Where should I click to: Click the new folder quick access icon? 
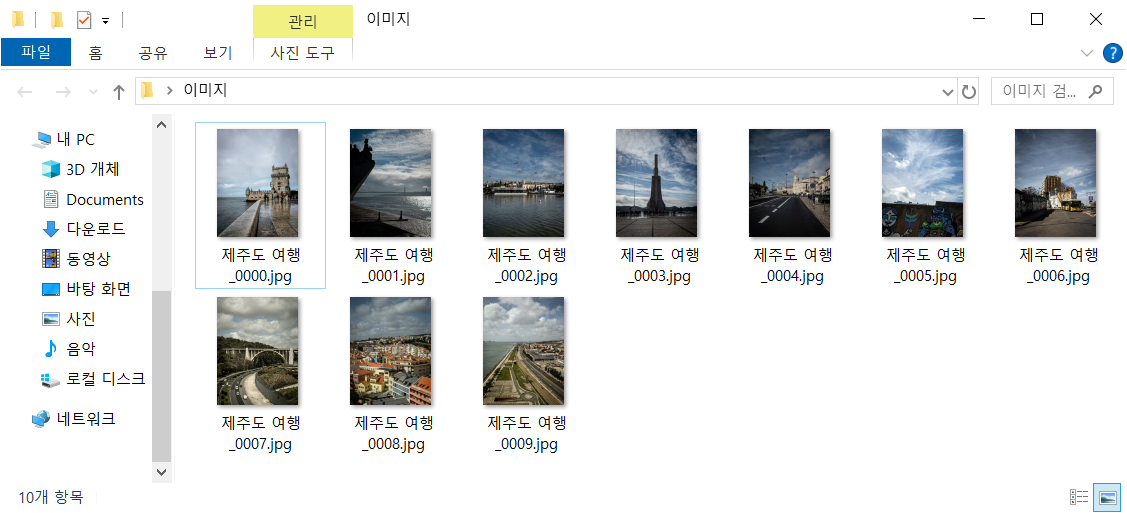tap(57, 19)
